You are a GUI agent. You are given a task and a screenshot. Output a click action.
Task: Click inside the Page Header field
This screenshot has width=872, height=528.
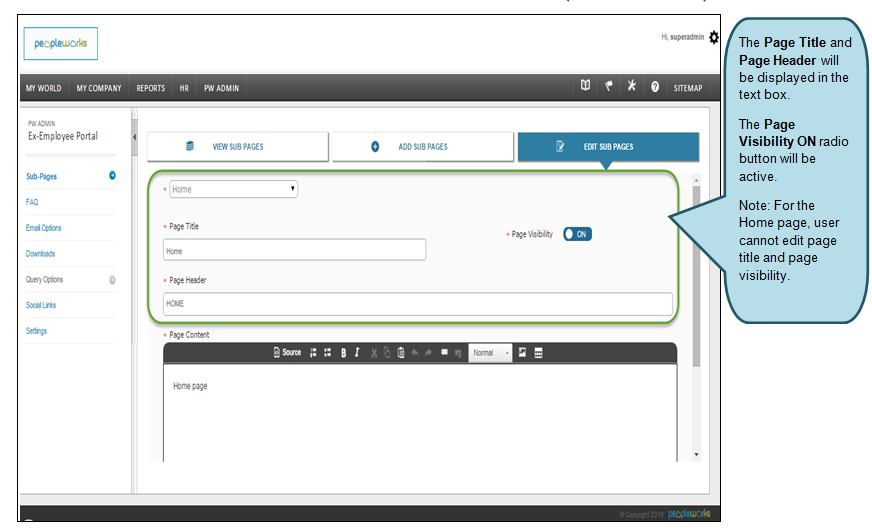tap(418, 304)
